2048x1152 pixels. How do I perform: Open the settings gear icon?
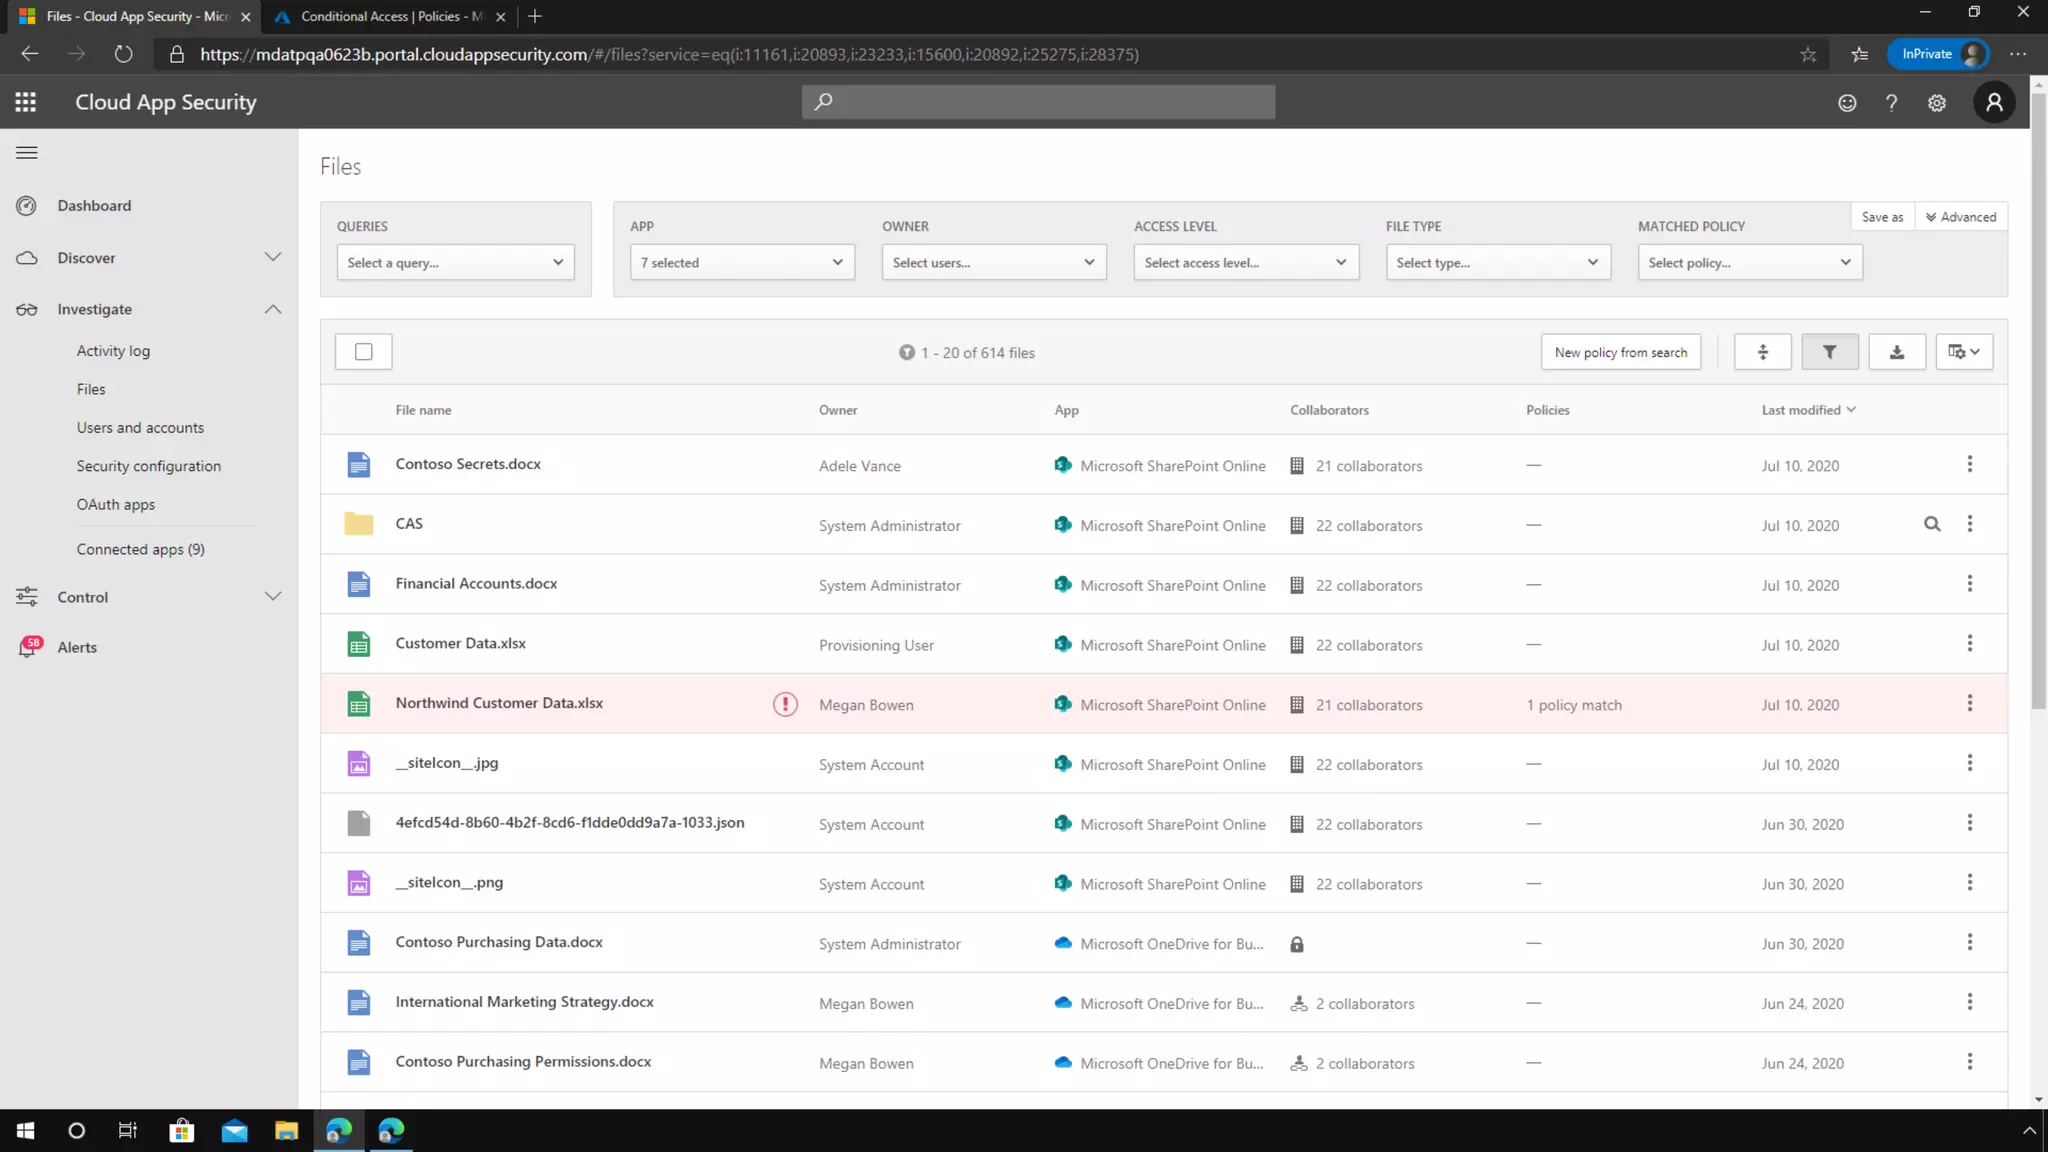tap(1937, 103)
